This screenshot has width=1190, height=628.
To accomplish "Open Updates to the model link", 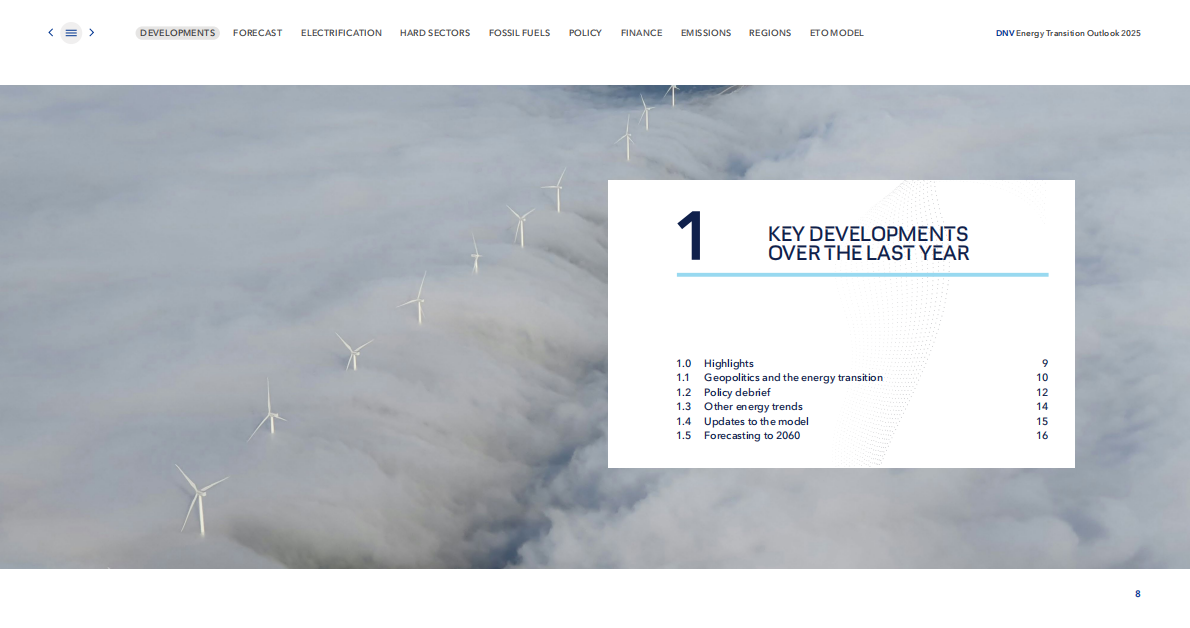I will [x=756, y=422].
